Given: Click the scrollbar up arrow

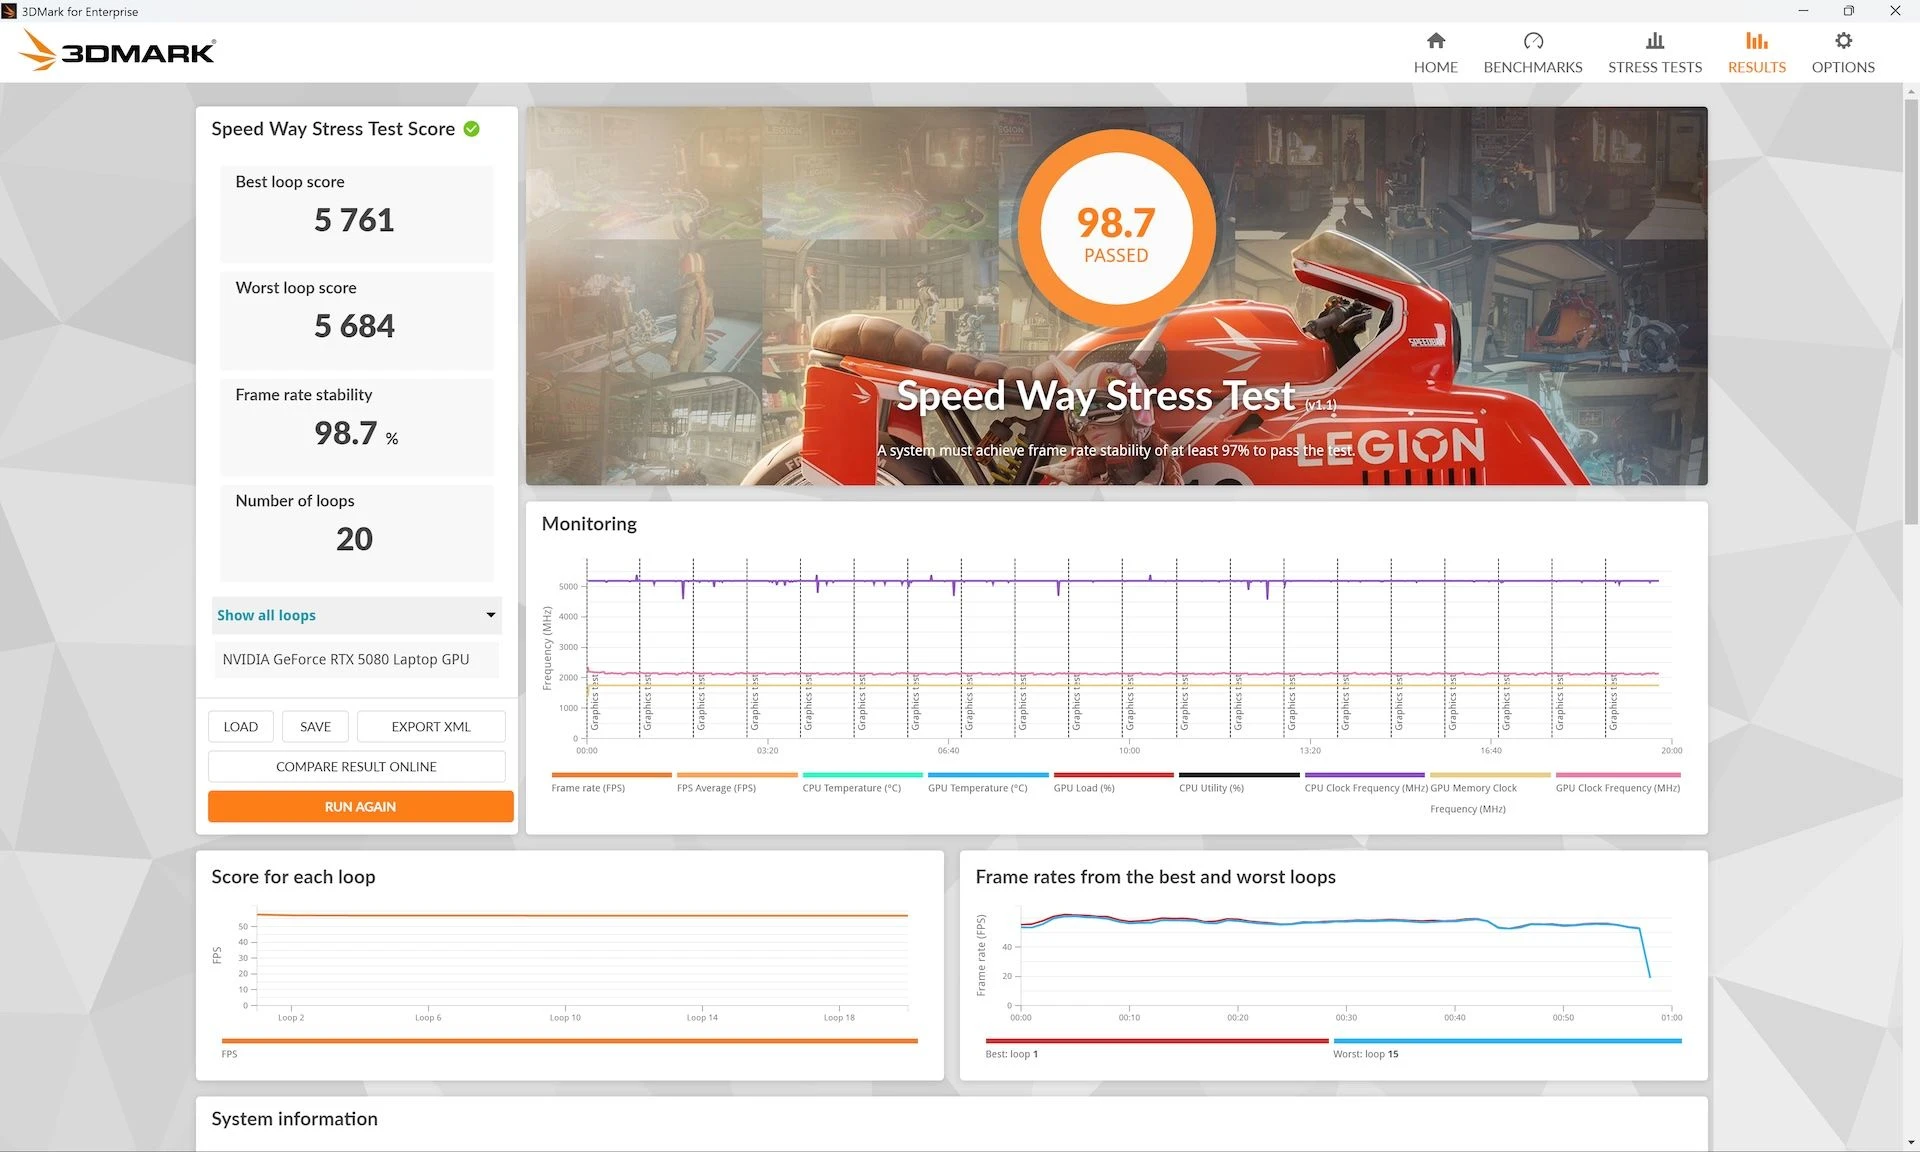Looking at the screenshot, I should point(1911,91).
